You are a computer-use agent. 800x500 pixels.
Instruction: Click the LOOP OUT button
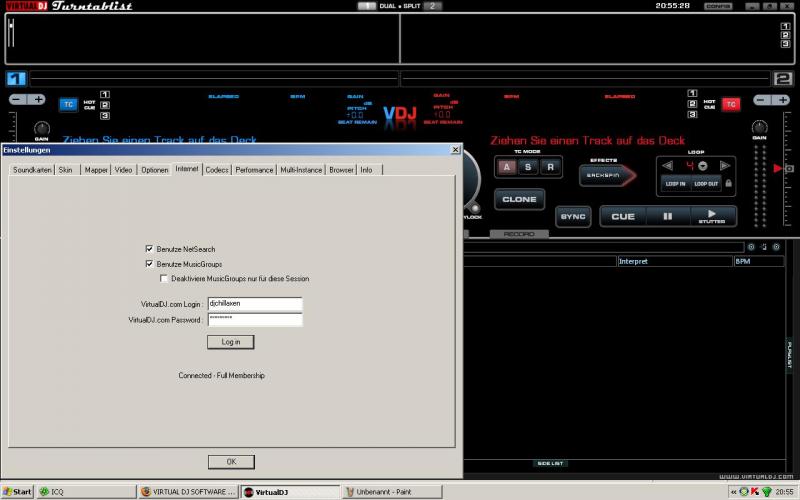(706, 184)
